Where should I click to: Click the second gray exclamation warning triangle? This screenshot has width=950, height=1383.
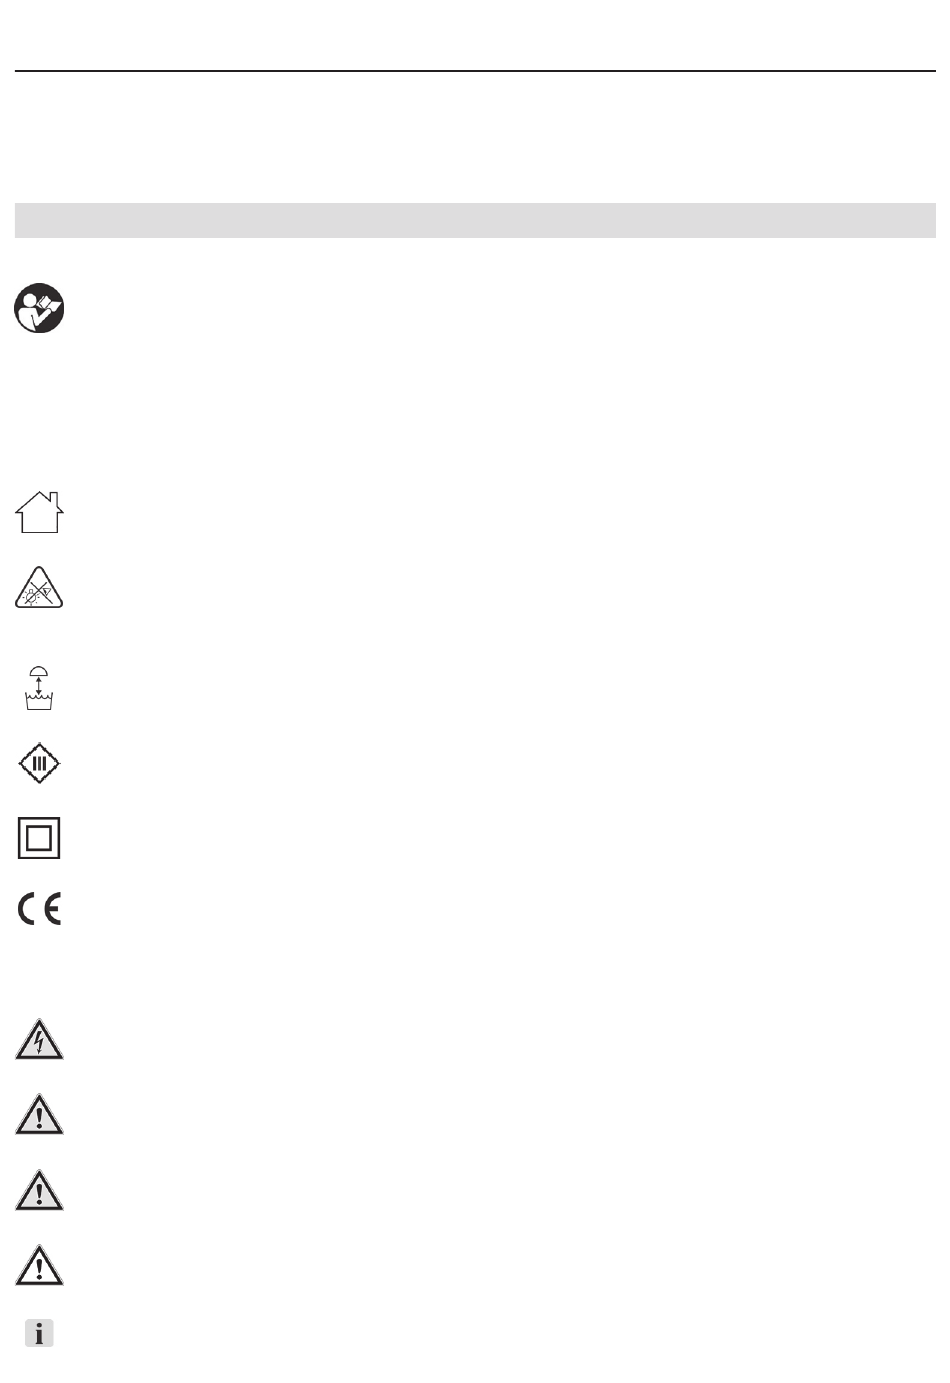click(39, 1190)
